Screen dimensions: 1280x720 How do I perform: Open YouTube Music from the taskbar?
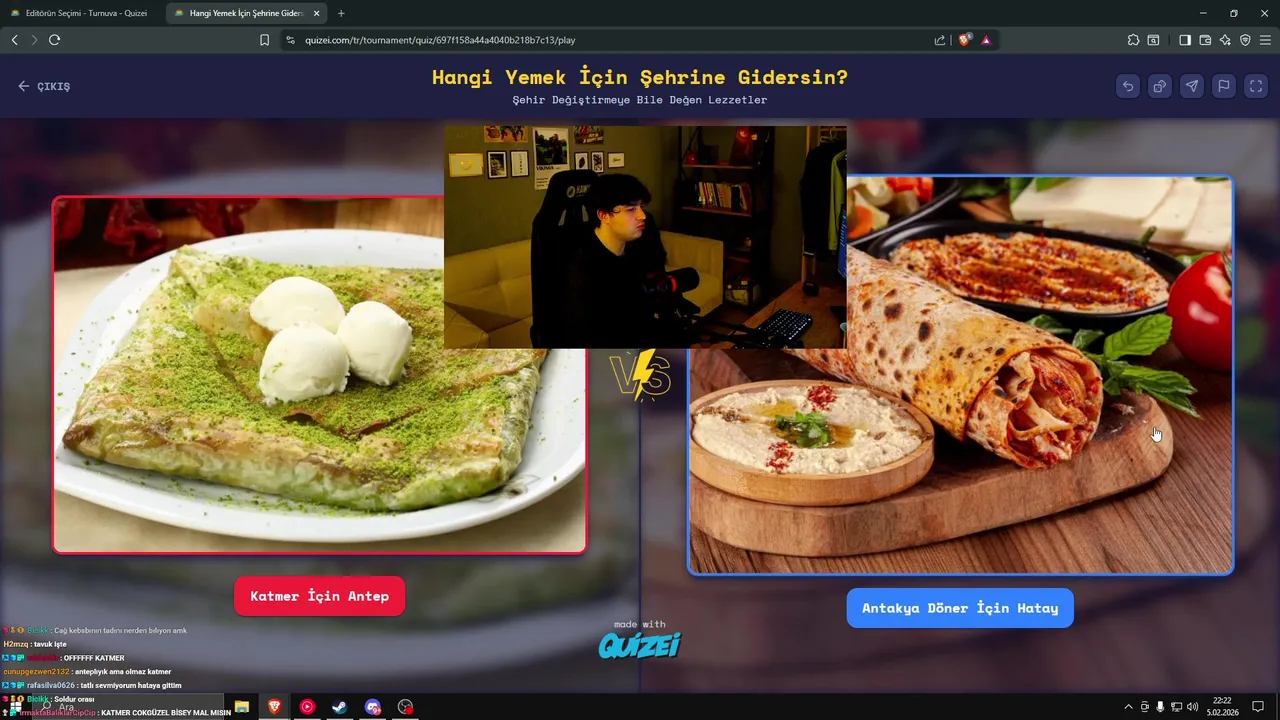pos(307,707)
